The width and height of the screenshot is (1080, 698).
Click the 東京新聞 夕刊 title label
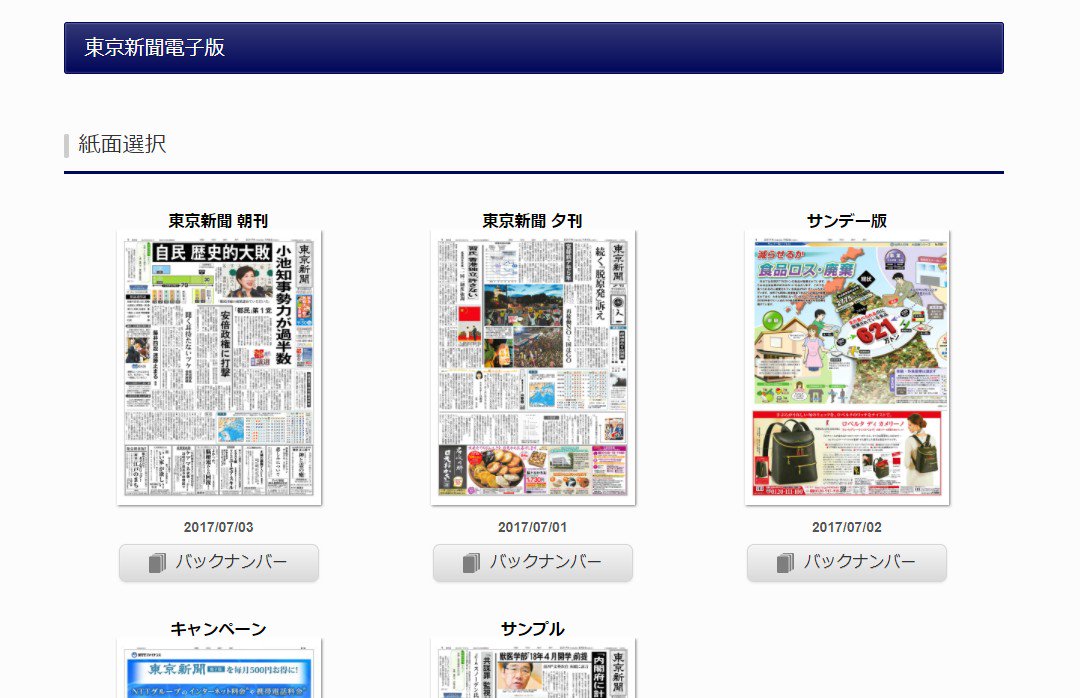tap(532, 220)
